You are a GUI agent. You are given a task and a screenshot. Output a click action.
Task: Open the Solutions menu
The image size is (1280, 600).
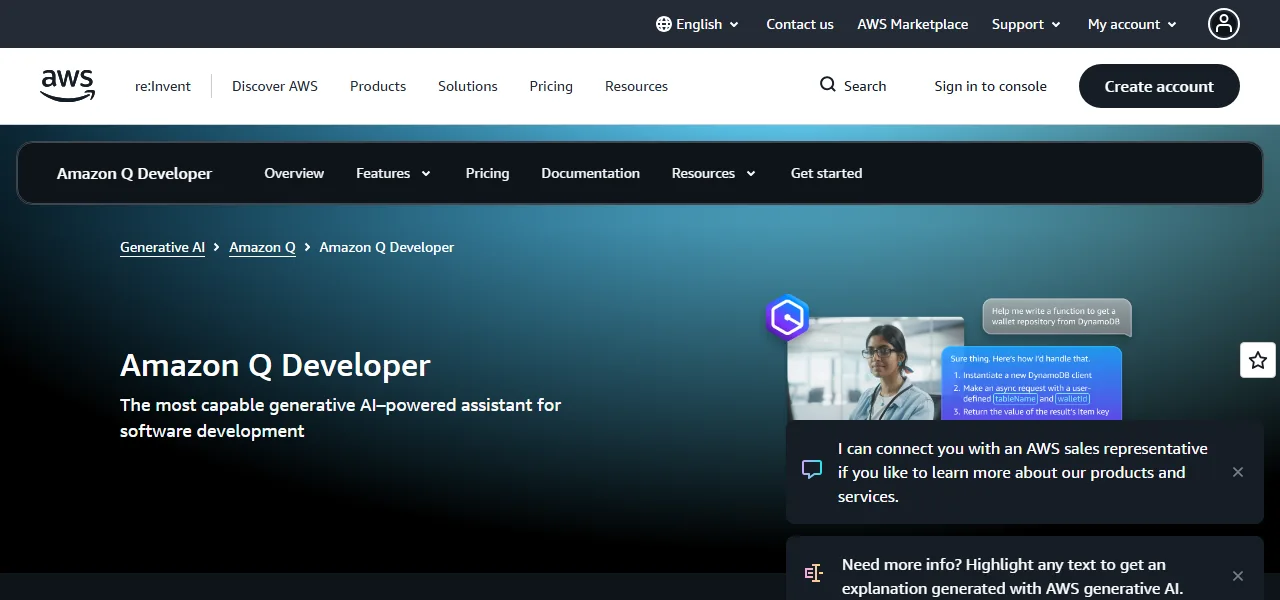pos(467,86)
